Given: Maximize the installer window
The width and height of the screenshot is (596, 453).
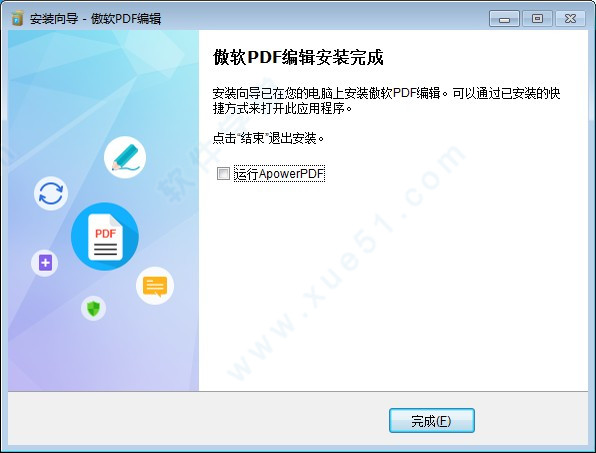Looking at the screenshot, I should pos(537,19).
